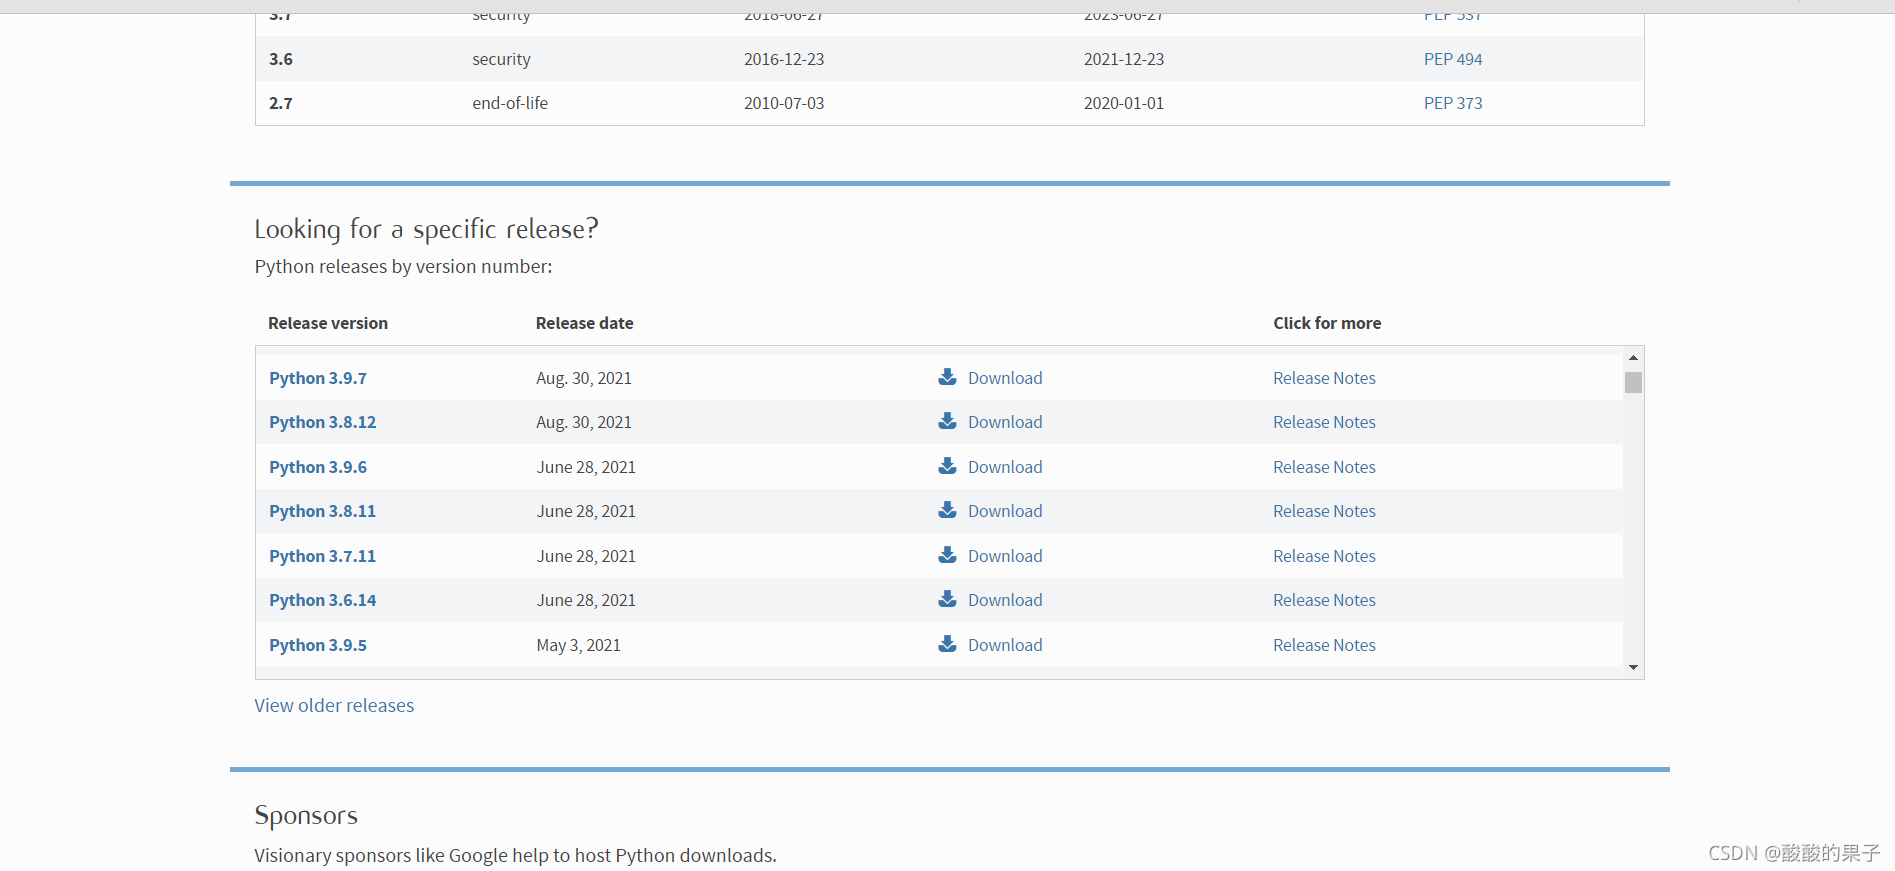Select end-of-life status for version 2.7
Viewport: 1895px width, 871px height.
point(510,103)
